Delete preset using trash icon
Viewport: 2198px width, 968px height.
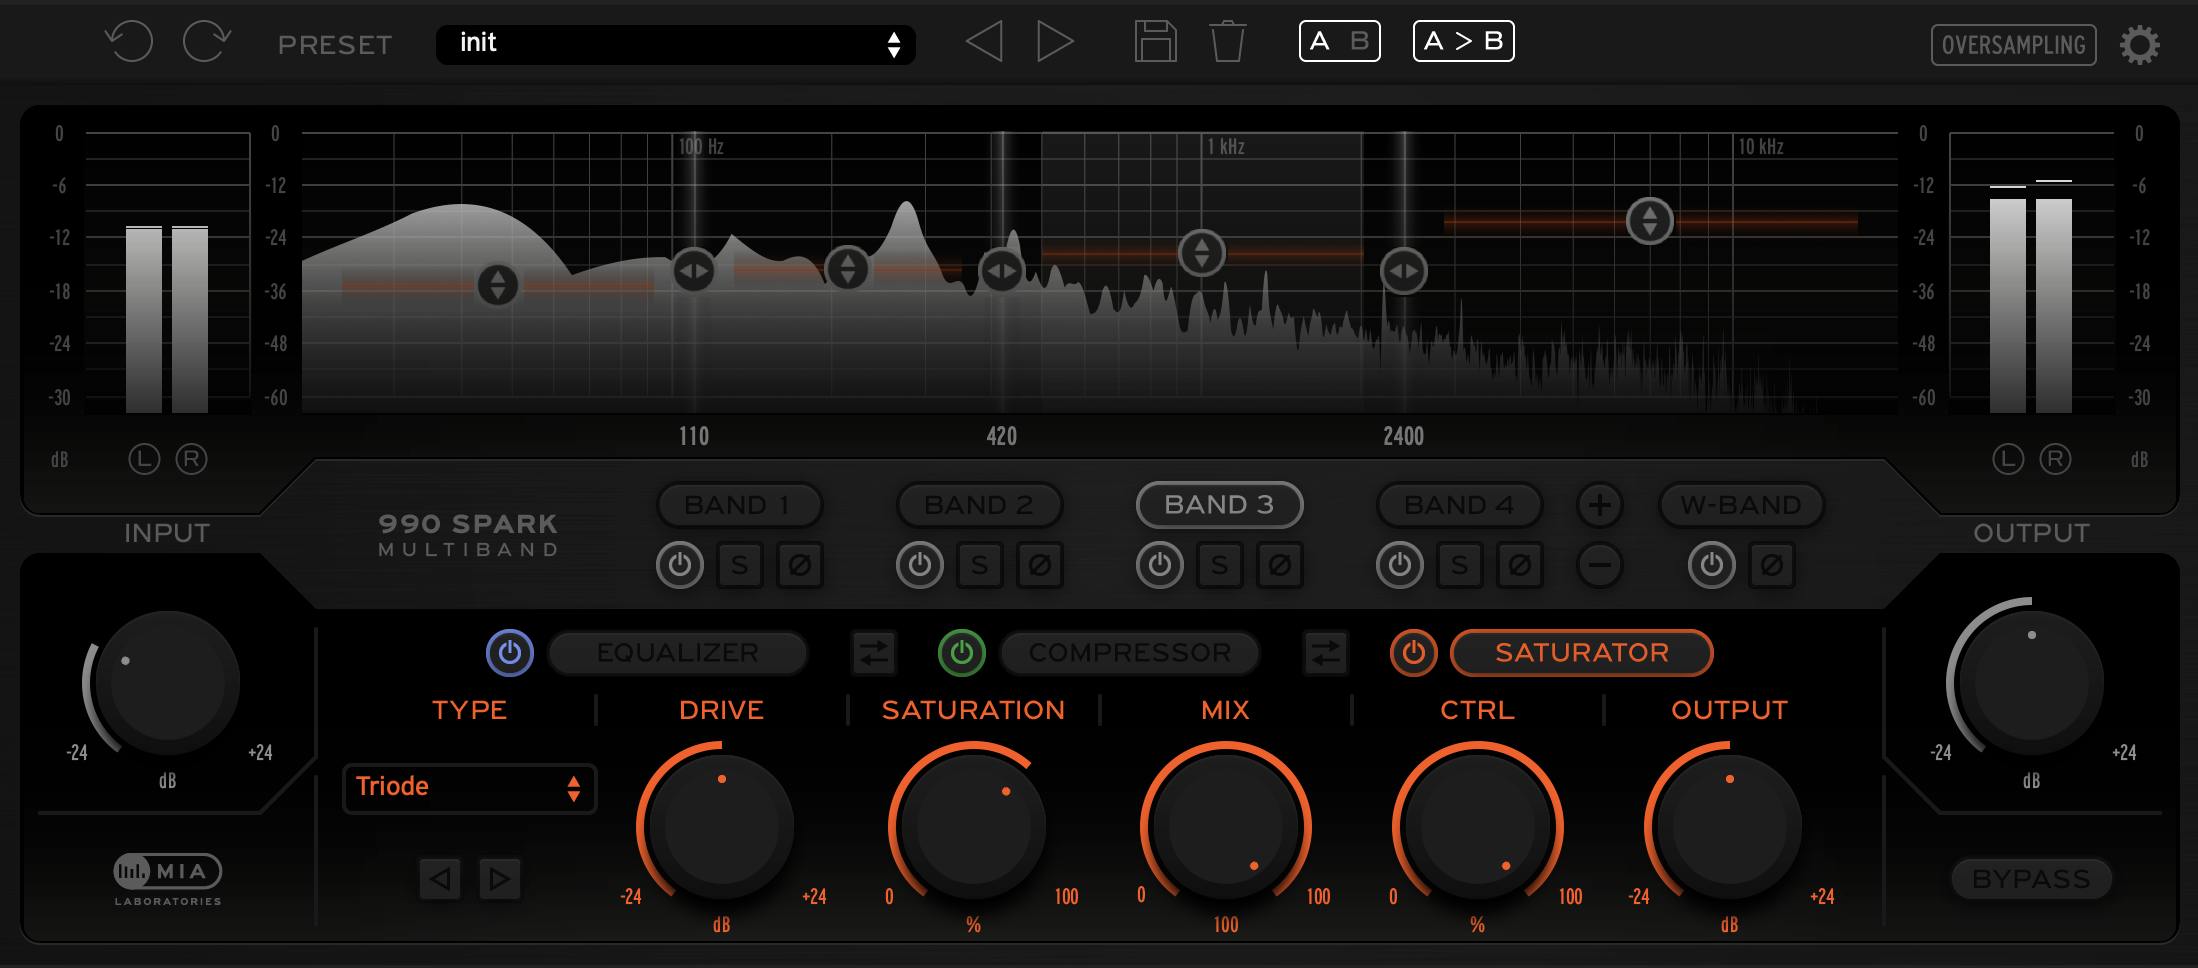click(1227, 43)
